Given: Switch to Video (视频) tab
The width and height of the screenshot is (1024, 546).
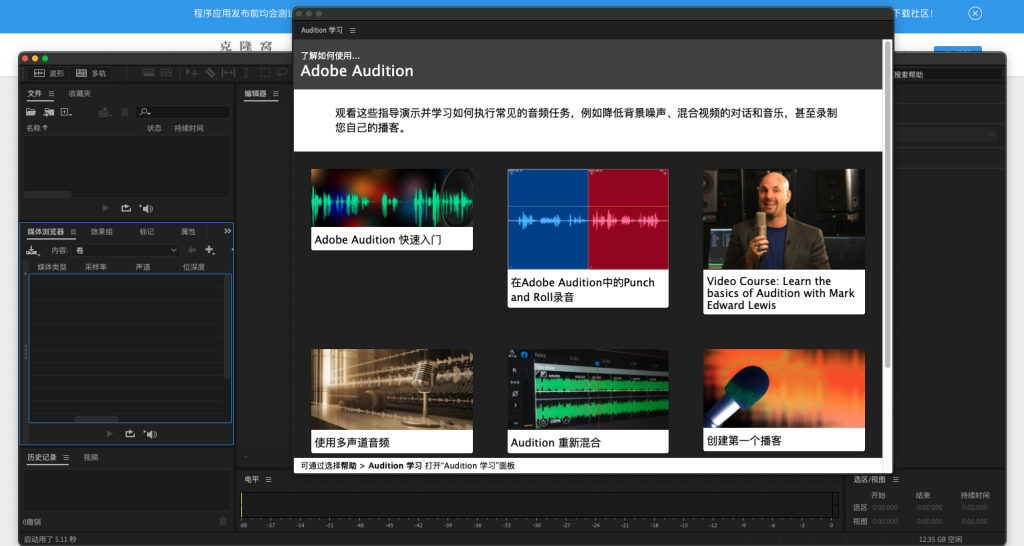Looking at the screenshot, I should pyautogui.click(x=91, y=457).
